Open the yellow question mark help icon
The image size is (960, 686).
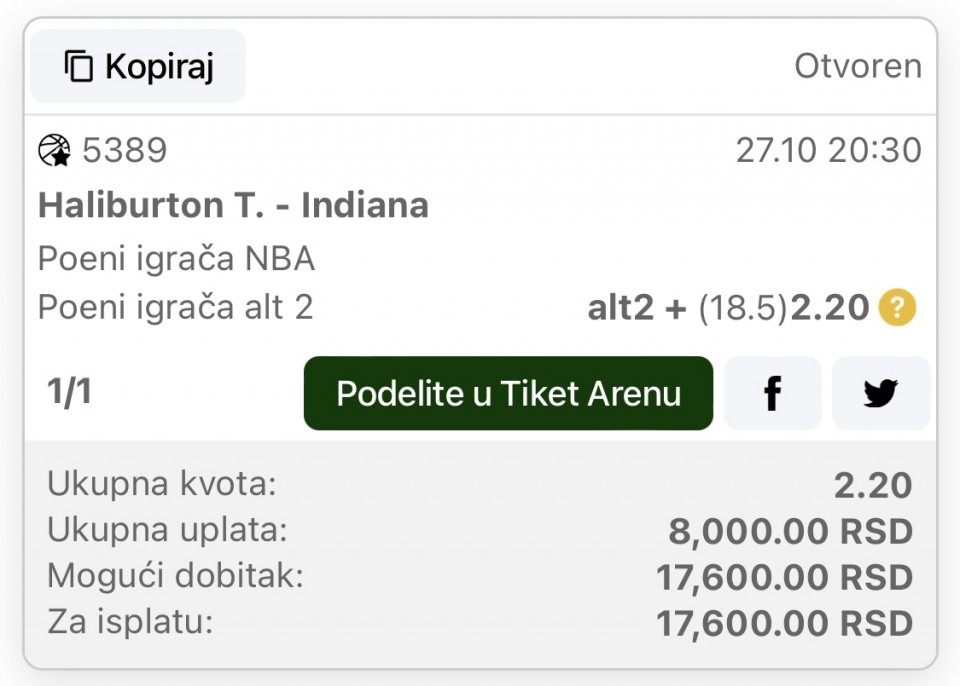[897, 308]
